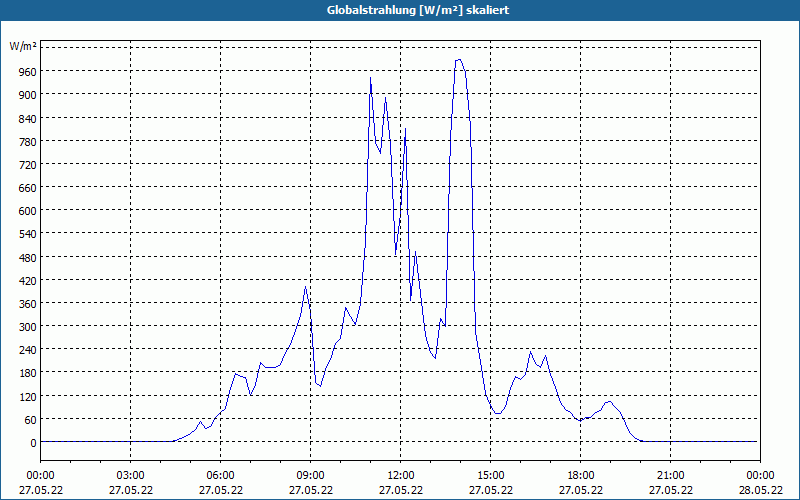Select the 15:00 time axis label

click(x=490, y=476)
